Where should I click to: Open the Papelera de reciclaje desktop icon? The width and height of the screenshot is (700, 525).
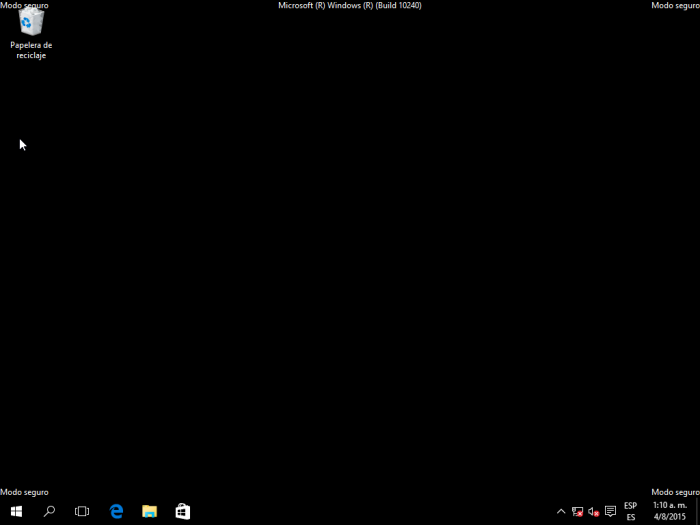pyautogui.click(x=31, y=22)
